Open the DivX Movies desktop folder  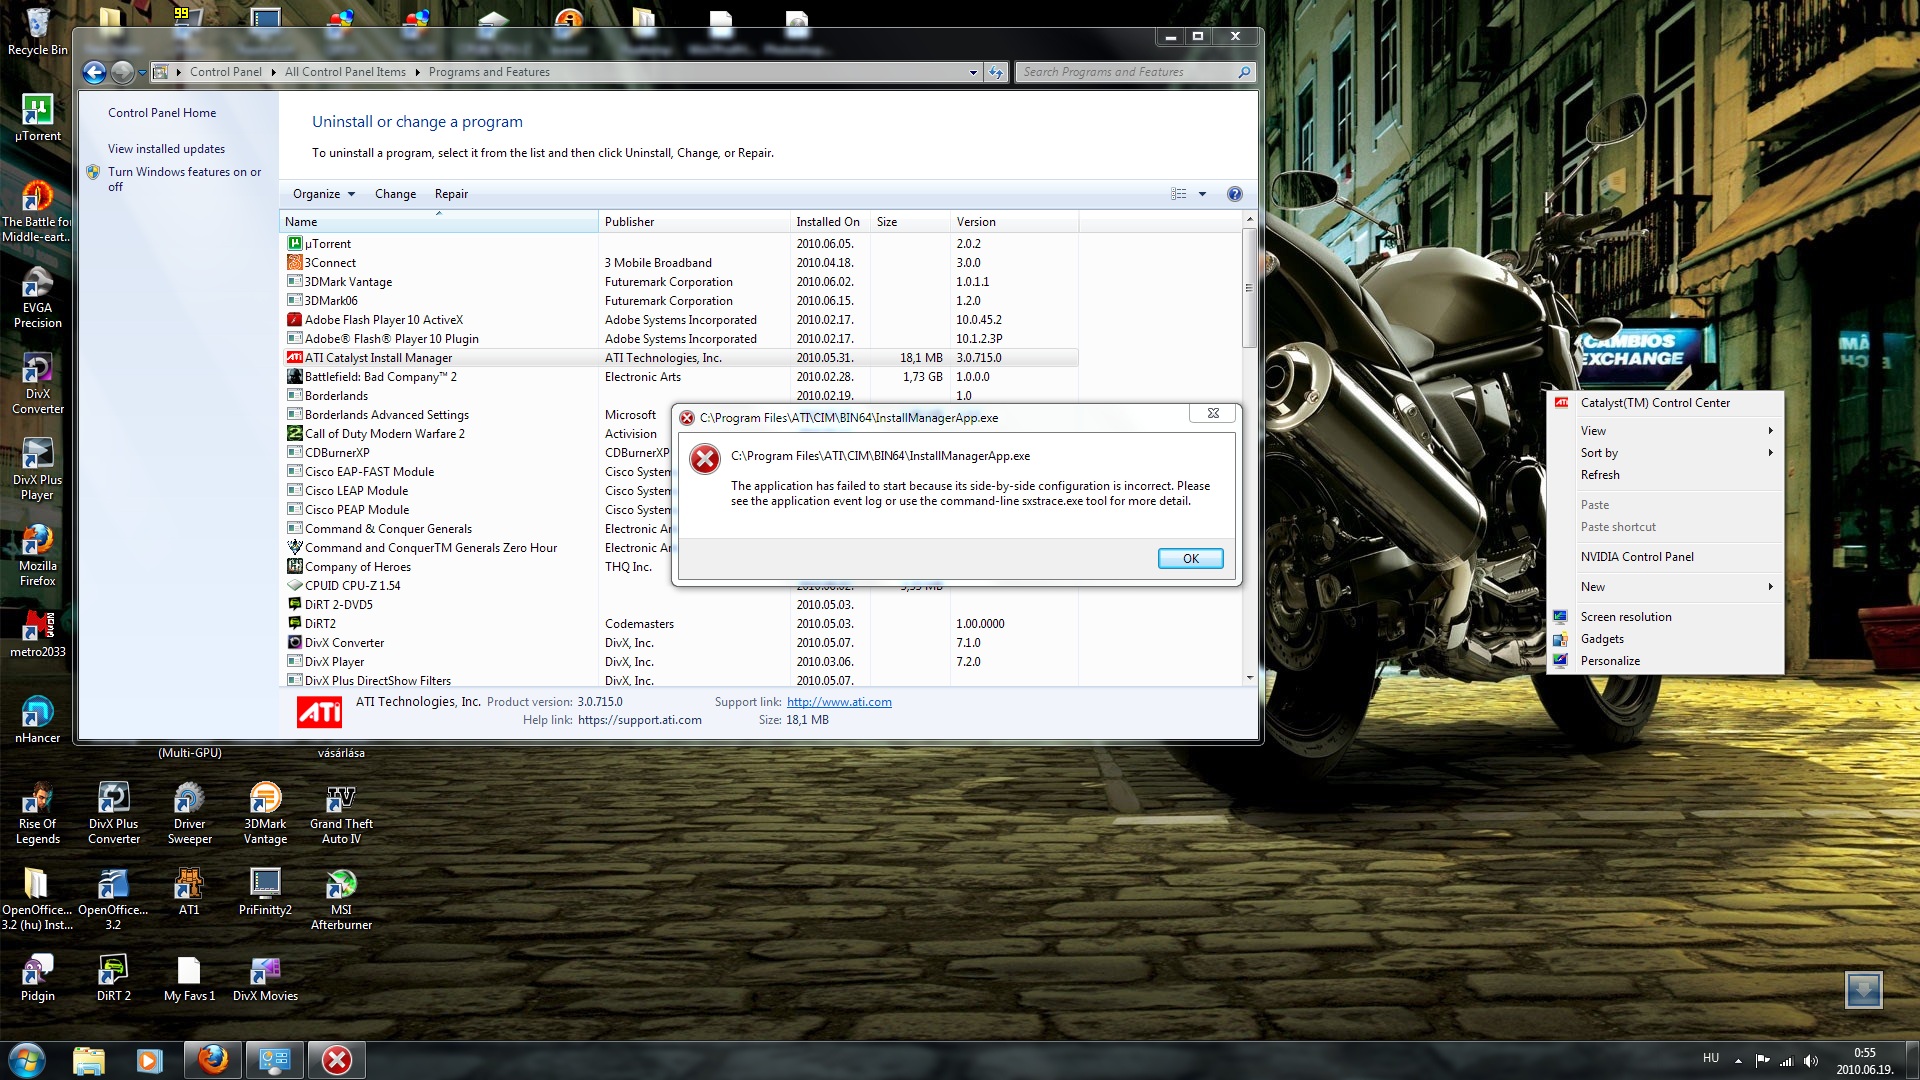coord(265,977)
